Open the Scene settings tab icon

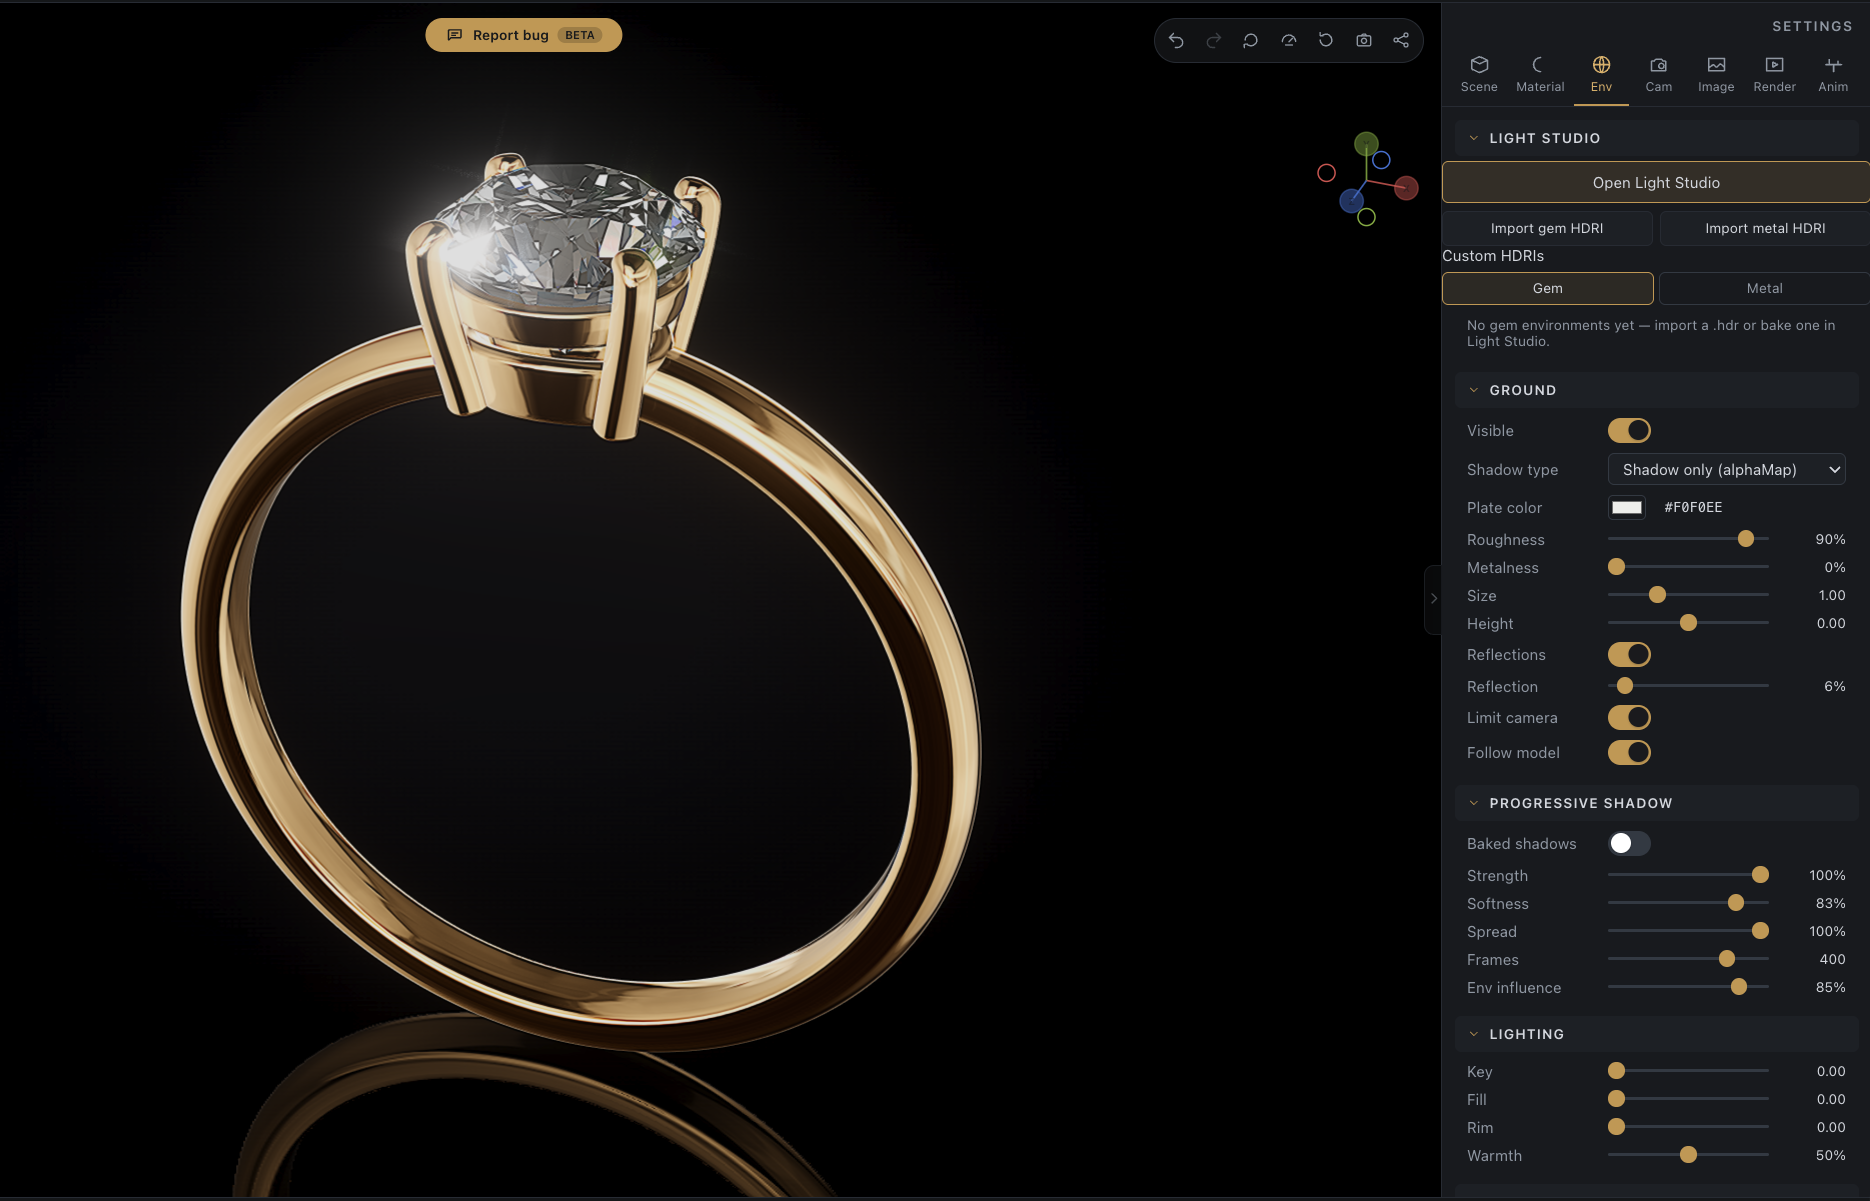(1479, 65)
